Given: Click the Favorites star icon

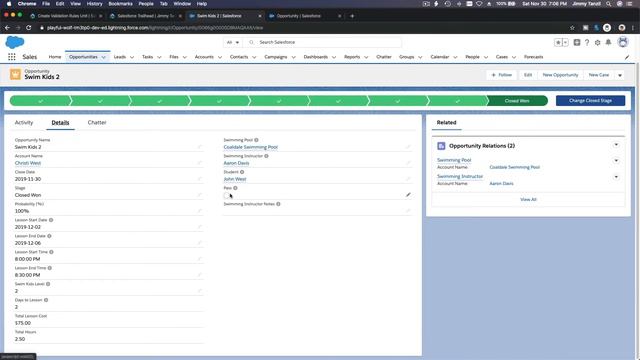Looking at the screenshot, I should point(558,42).
